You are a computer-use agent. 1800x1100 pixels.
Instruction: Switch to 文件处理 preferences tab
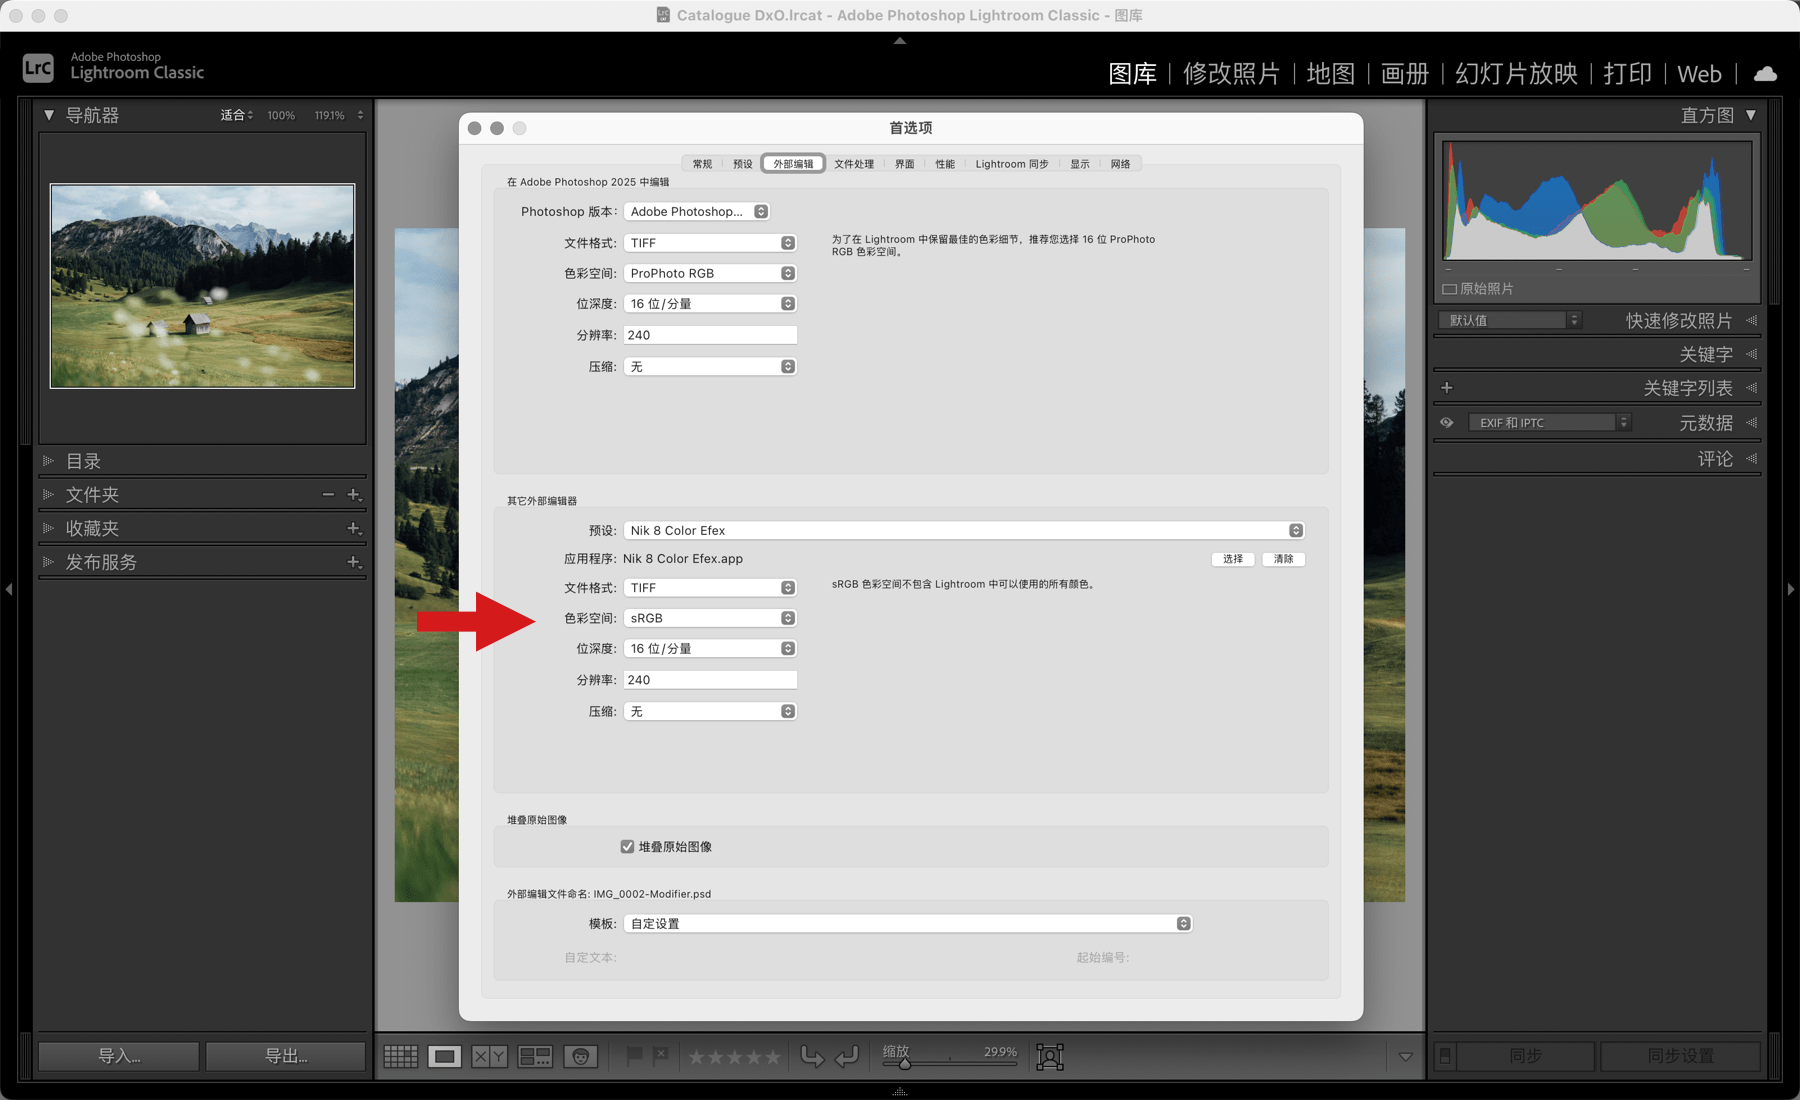[854, 164]
